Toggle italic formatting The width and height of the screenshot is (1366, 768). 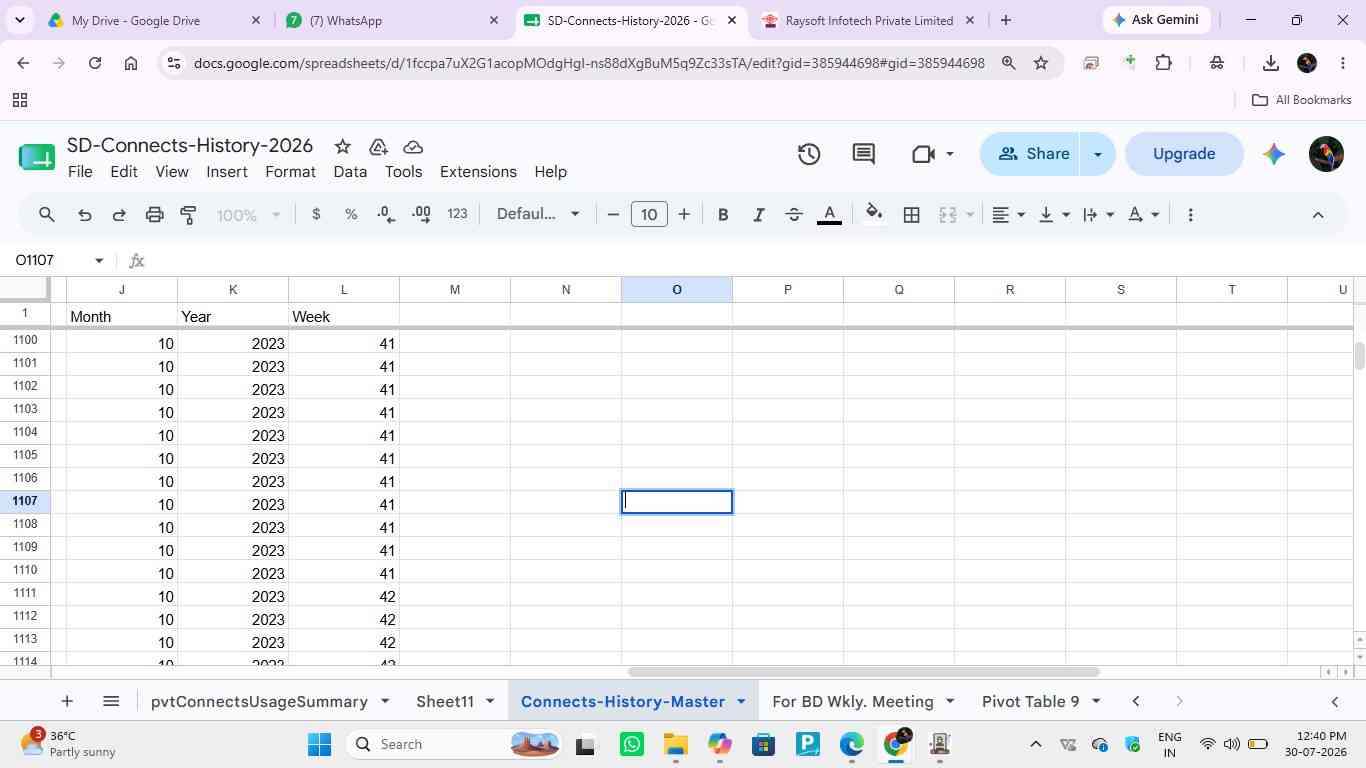pos(759,214)
